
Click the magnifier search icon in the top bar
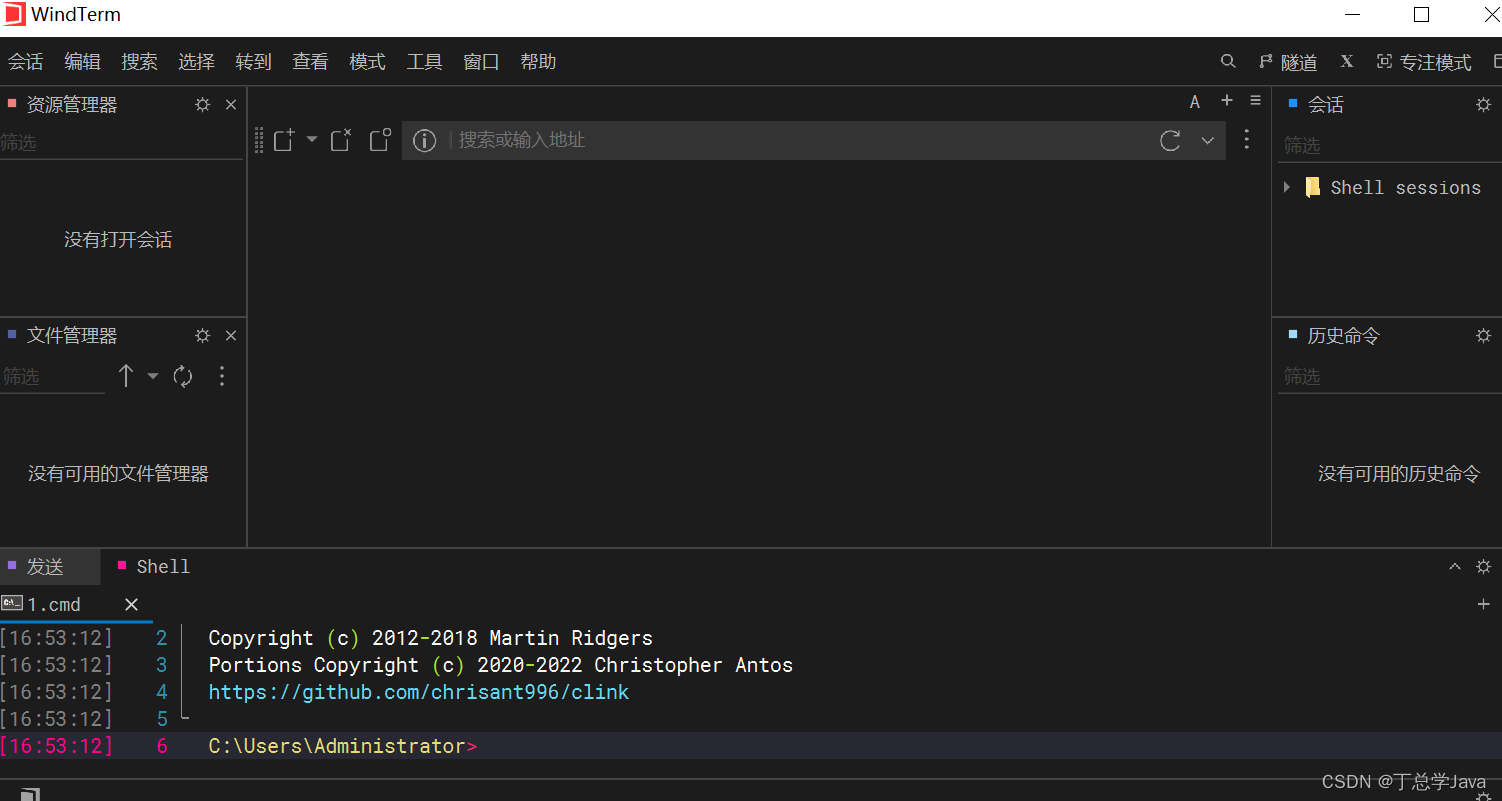[x=1228, y=61]
